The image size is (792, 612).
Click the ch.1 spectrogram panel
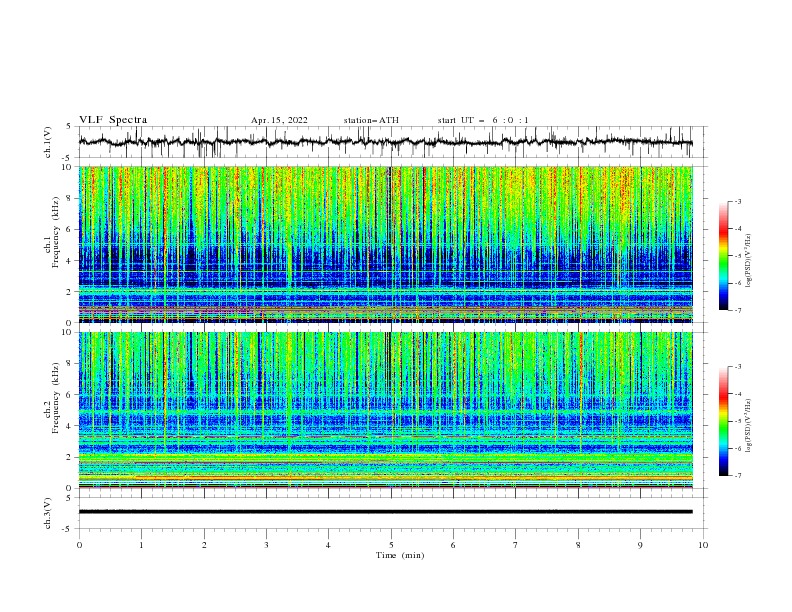385,244
